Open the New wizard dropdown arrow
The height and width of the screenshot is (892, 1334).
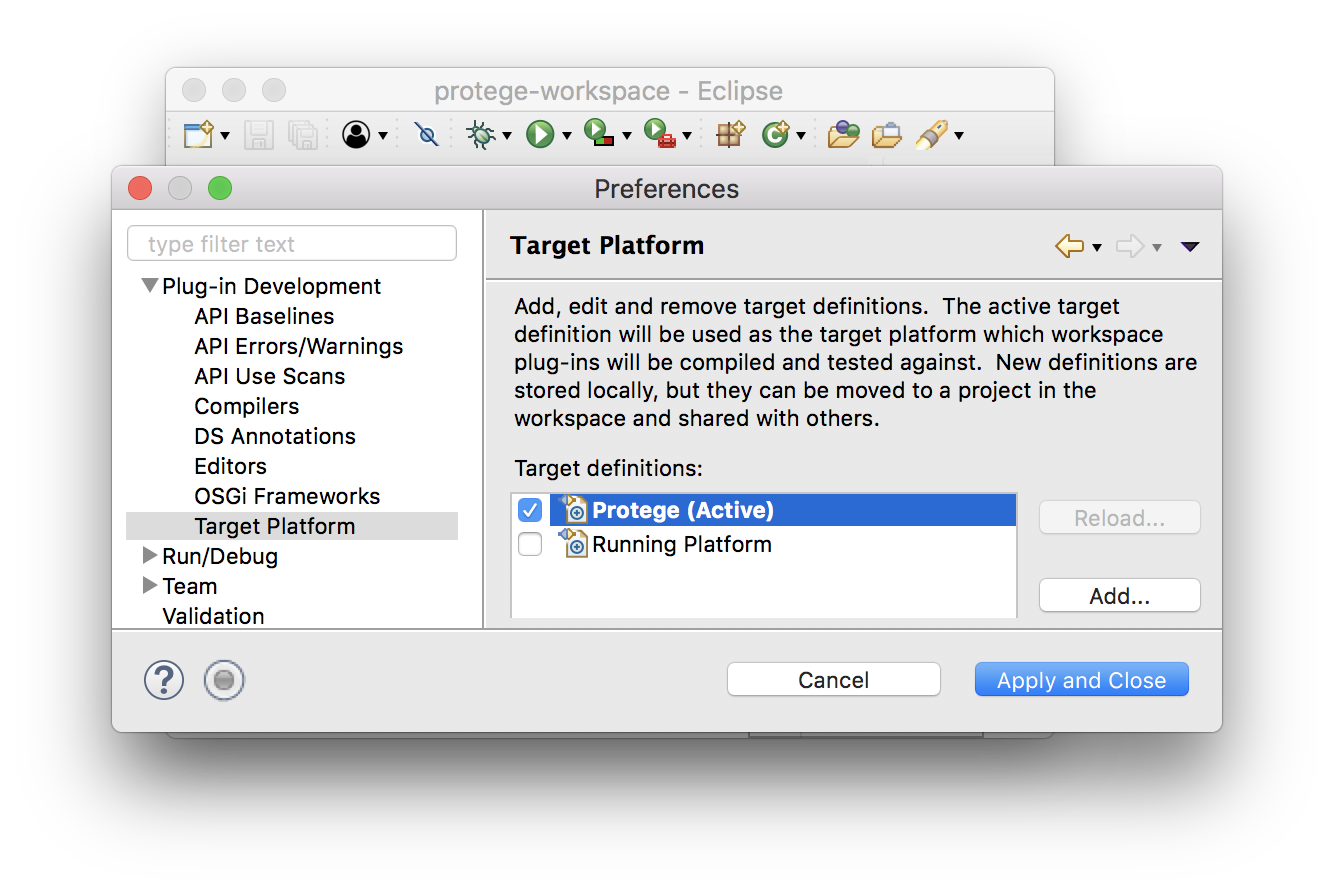coord(225,136)
